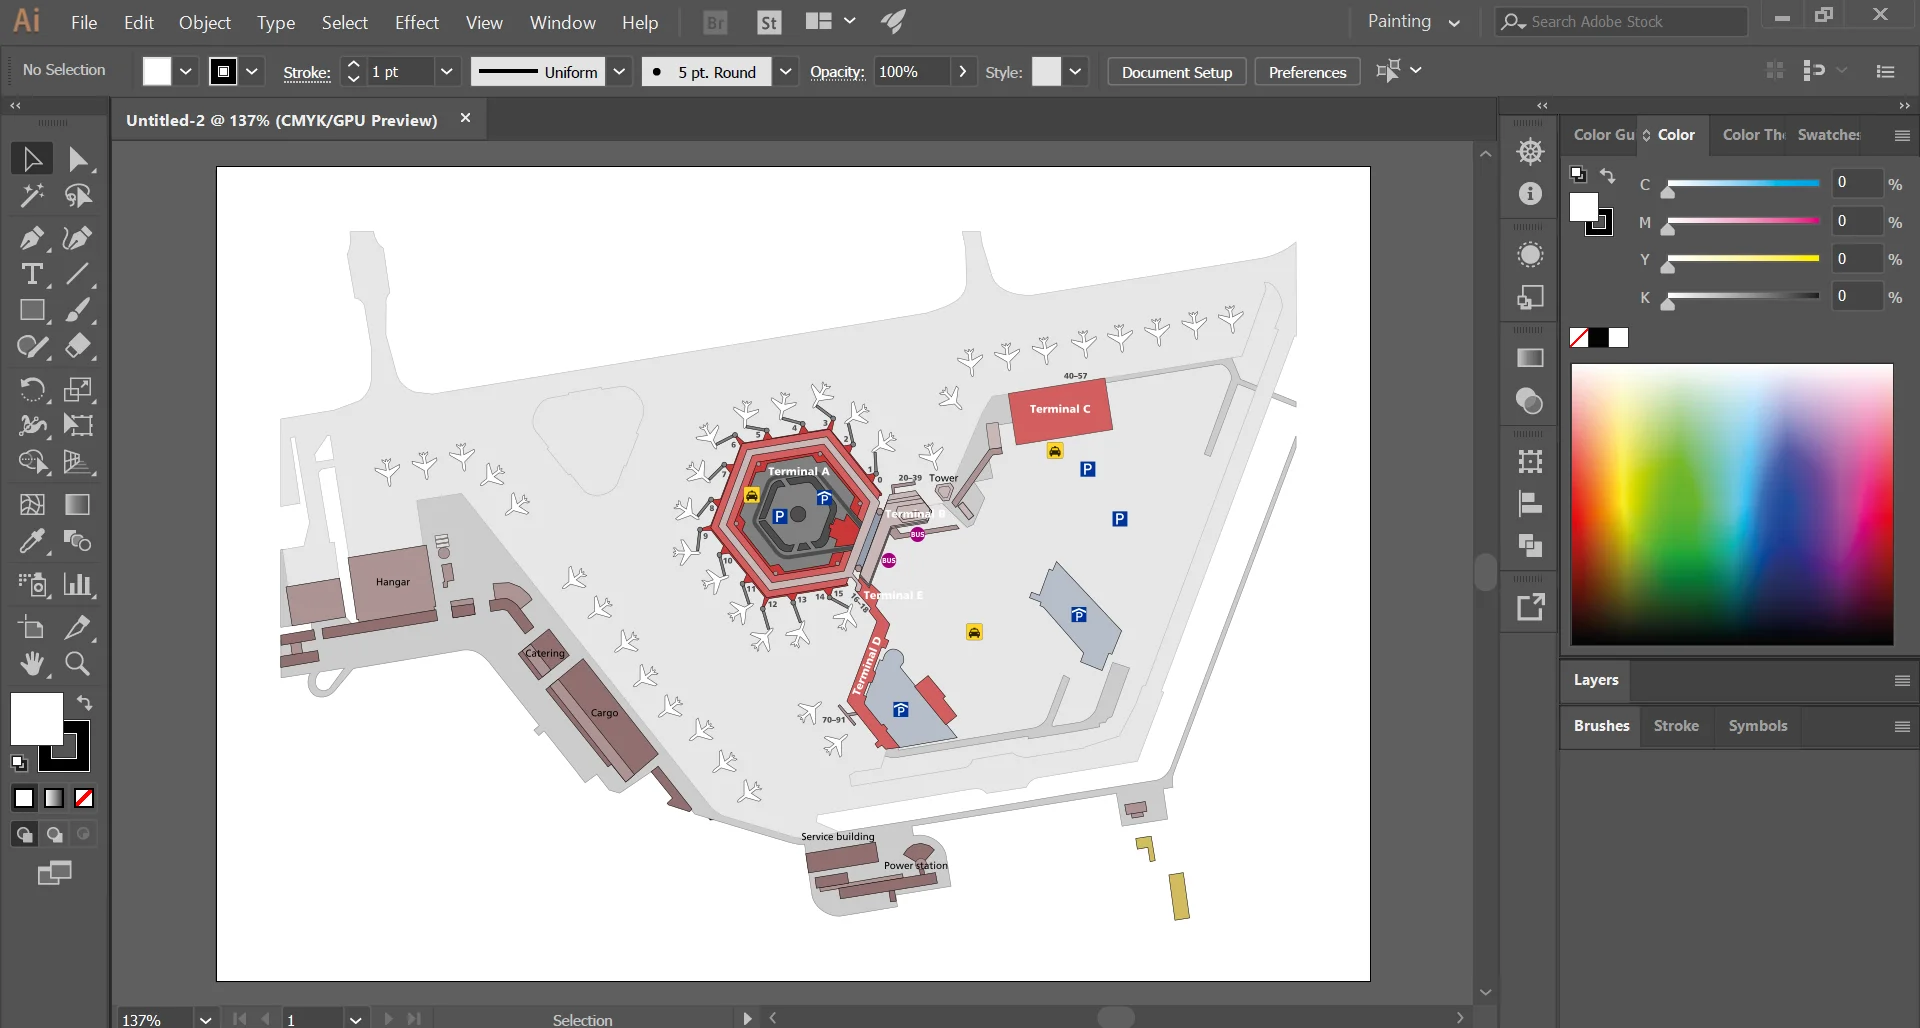1920x1028 pixels.
Task: Open the Effect menu
Action: coord(416,22)
